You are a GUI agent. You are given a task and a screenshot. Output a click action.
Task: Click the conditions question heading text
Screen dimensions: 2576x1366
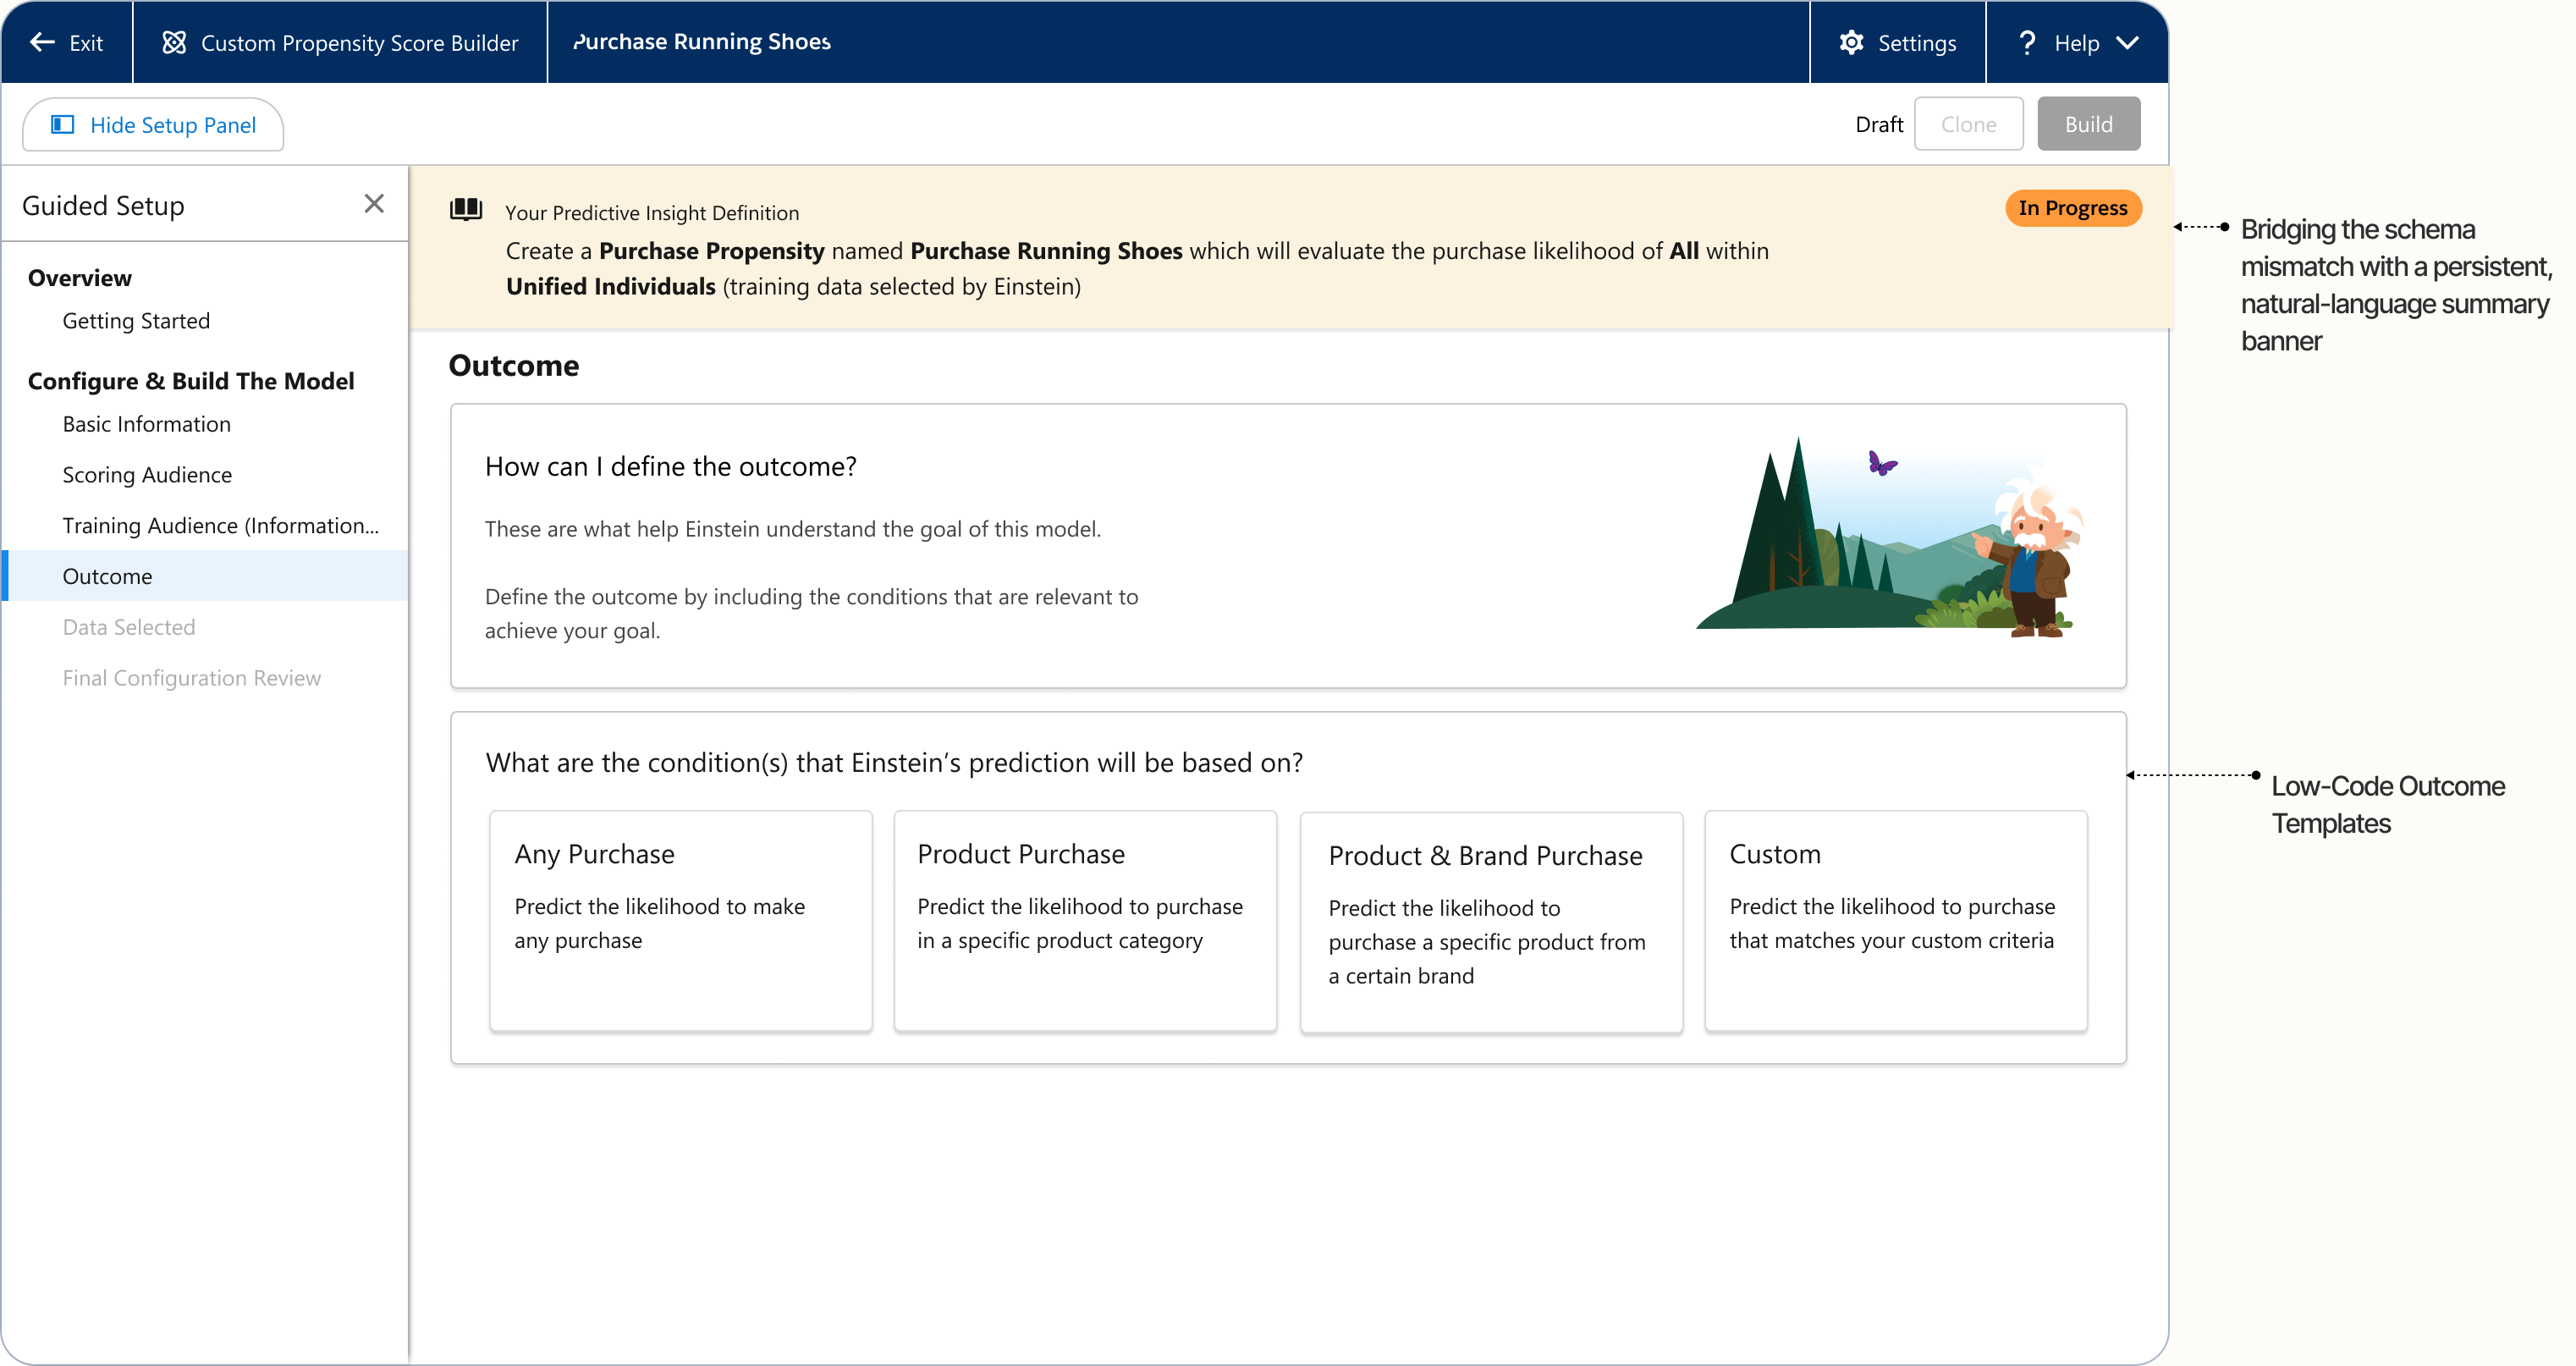[894, 763]
